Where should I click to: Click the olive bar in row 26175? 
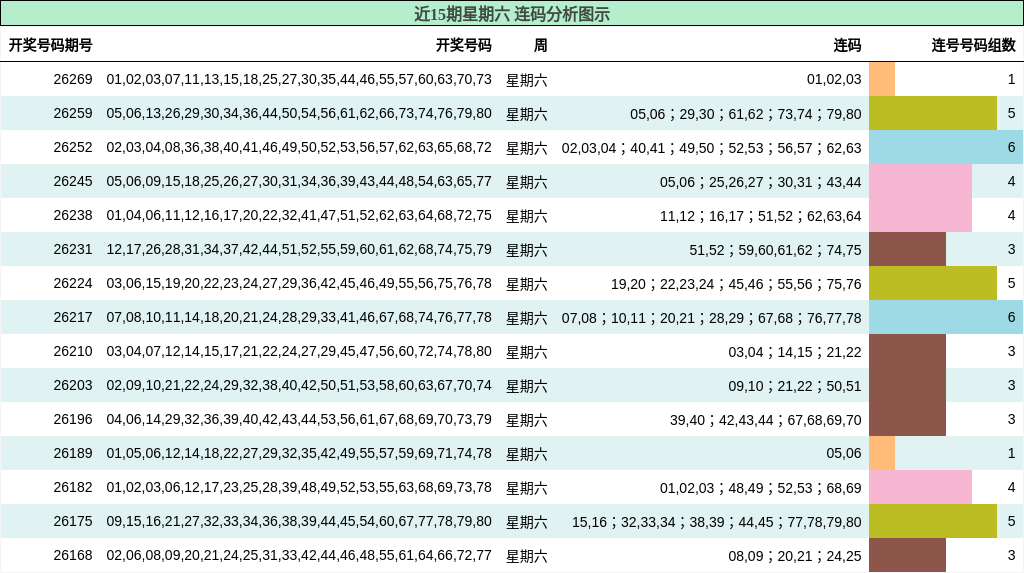[933, 521]
